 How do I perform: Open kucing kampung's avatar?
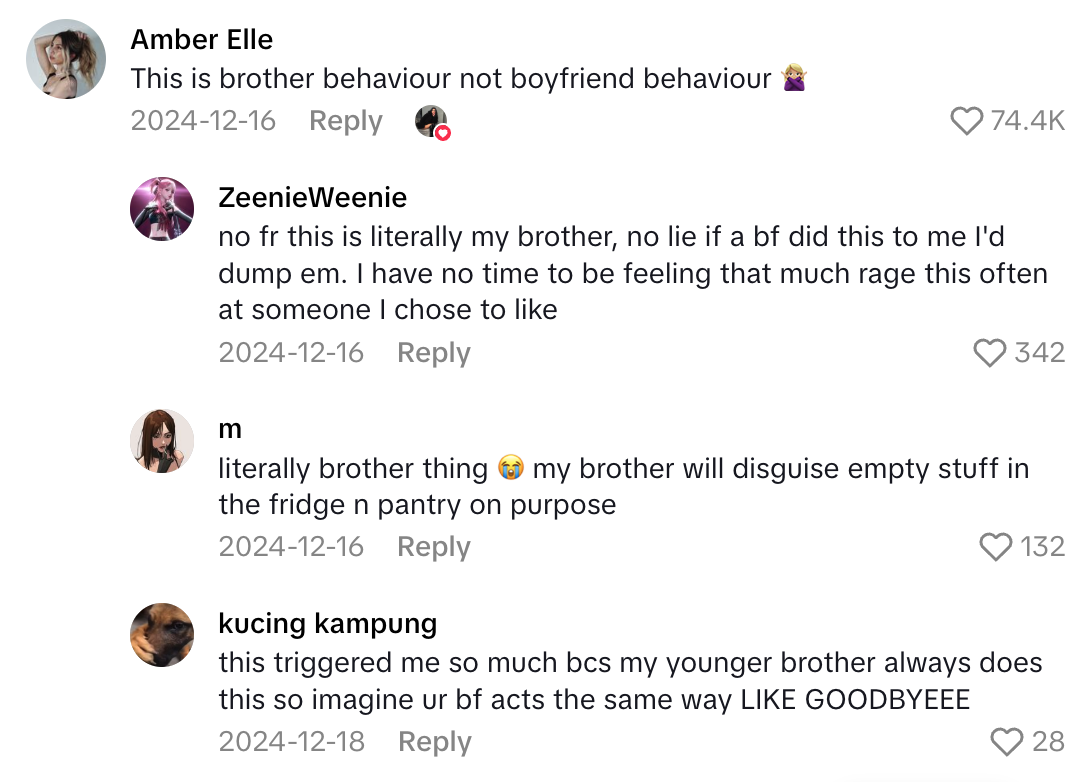[161, 635]
